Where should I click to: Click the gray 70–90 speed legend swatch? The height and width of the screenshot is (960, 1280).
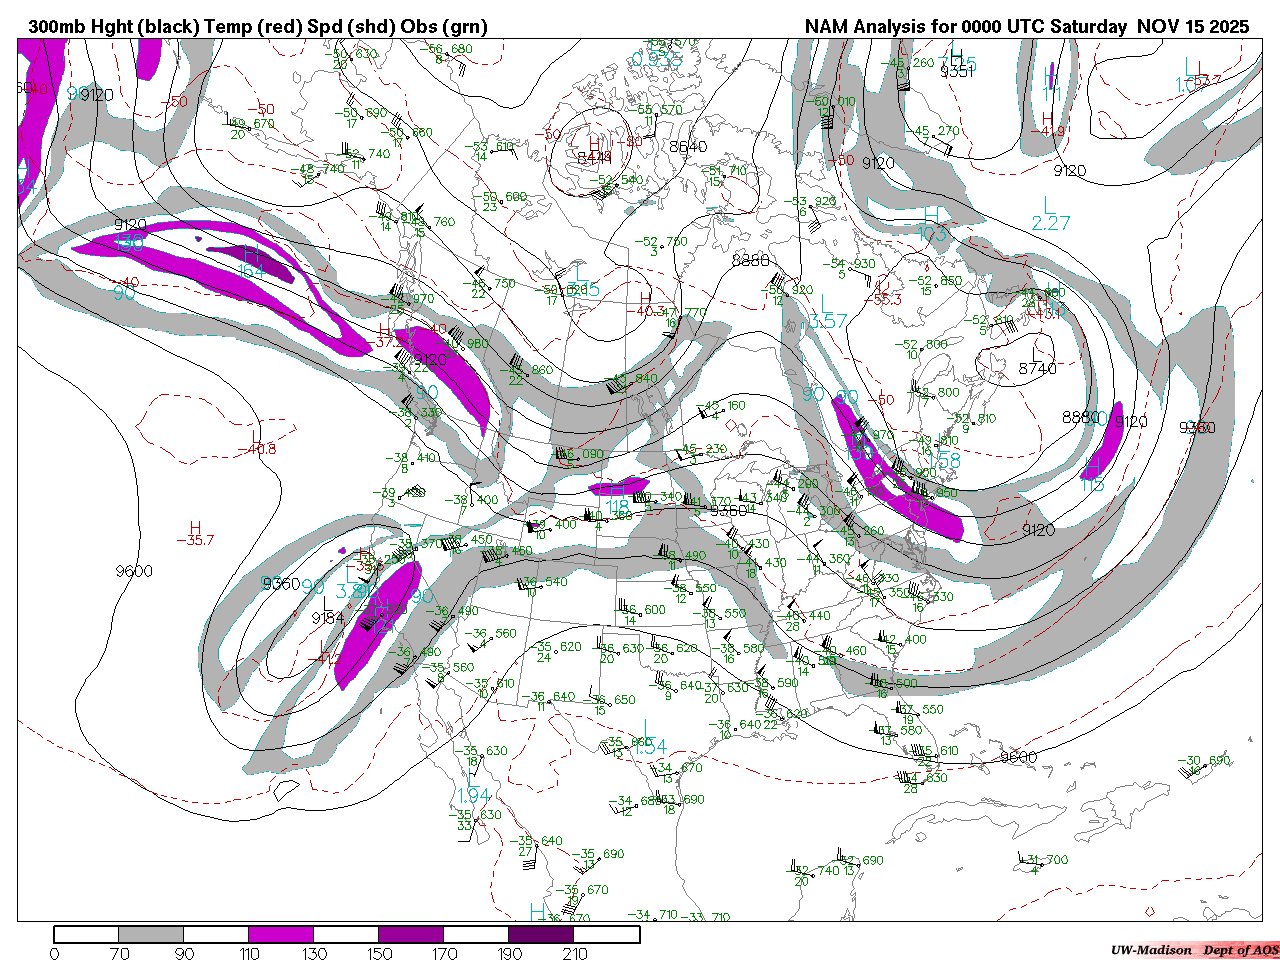click(x=151, y=935)
